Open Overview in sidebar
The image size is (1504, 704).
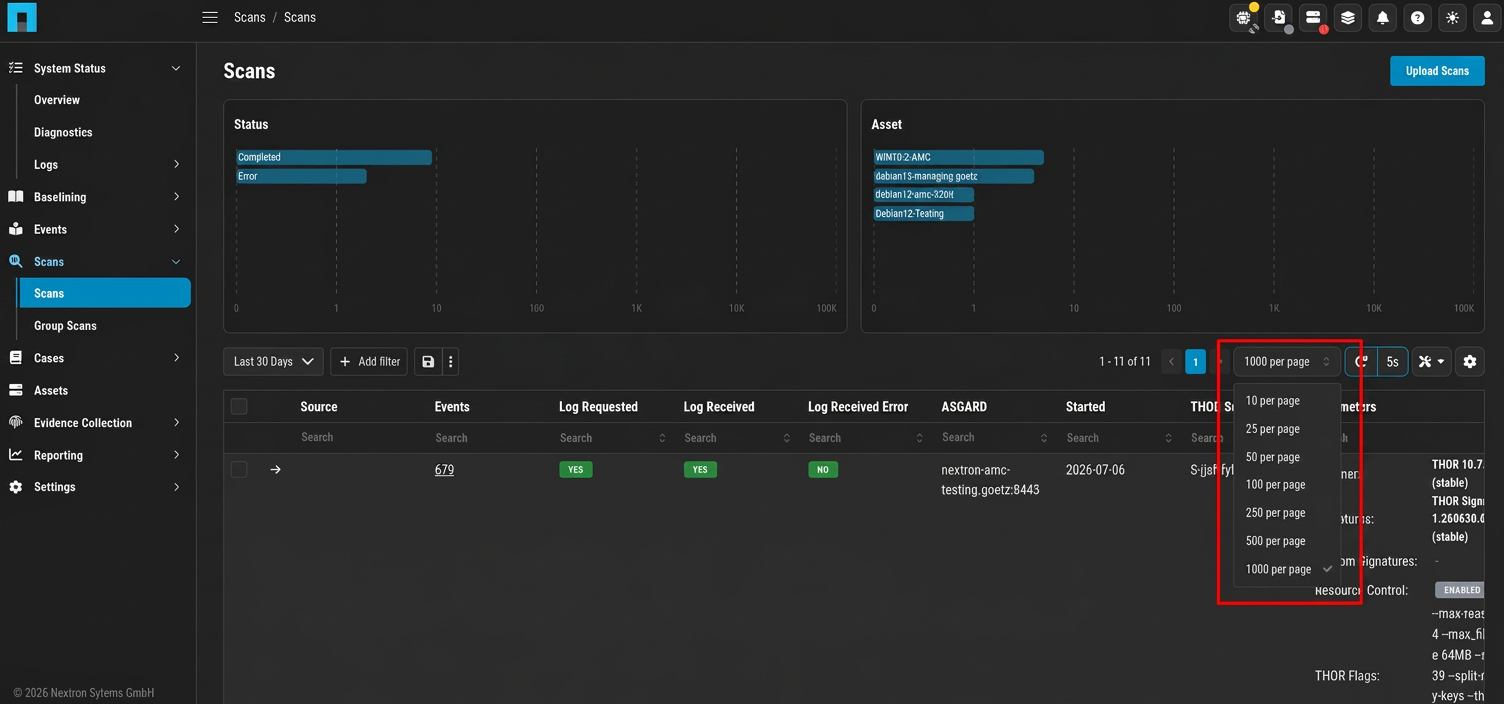(57, 100)
